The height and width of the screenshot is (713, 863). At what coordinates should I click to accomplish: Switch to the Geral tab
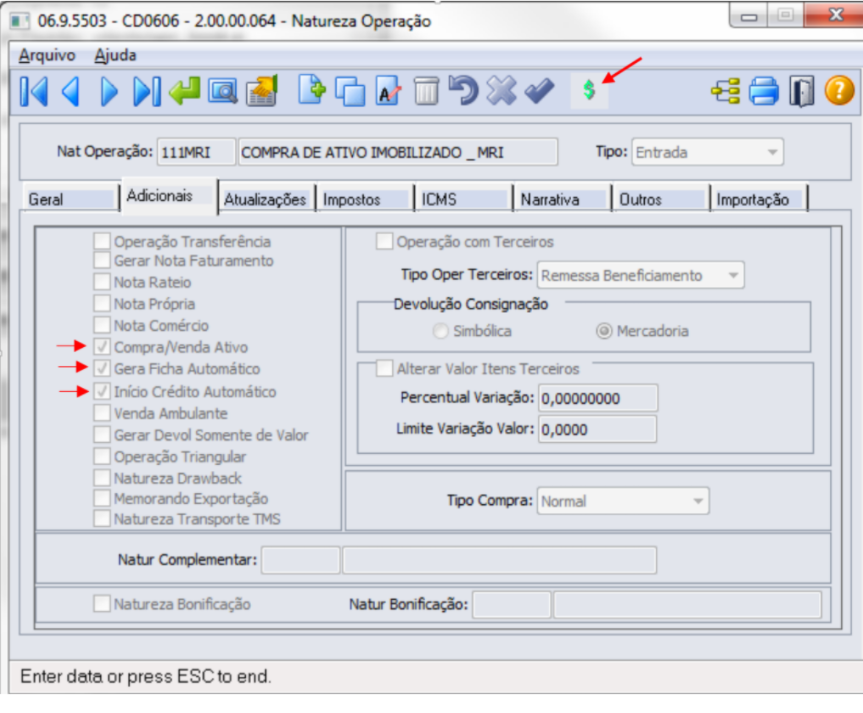coord(70,199)
